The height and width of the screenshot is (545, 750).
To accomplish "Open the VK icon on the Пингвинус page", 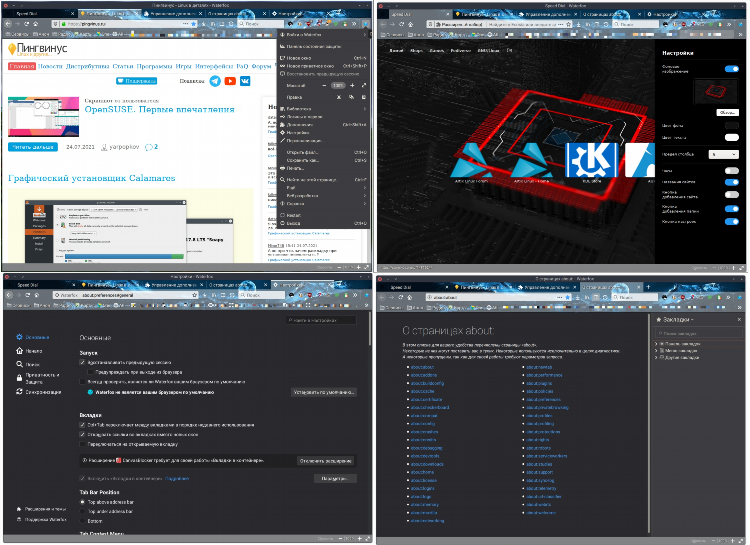I will click(245, 81).
